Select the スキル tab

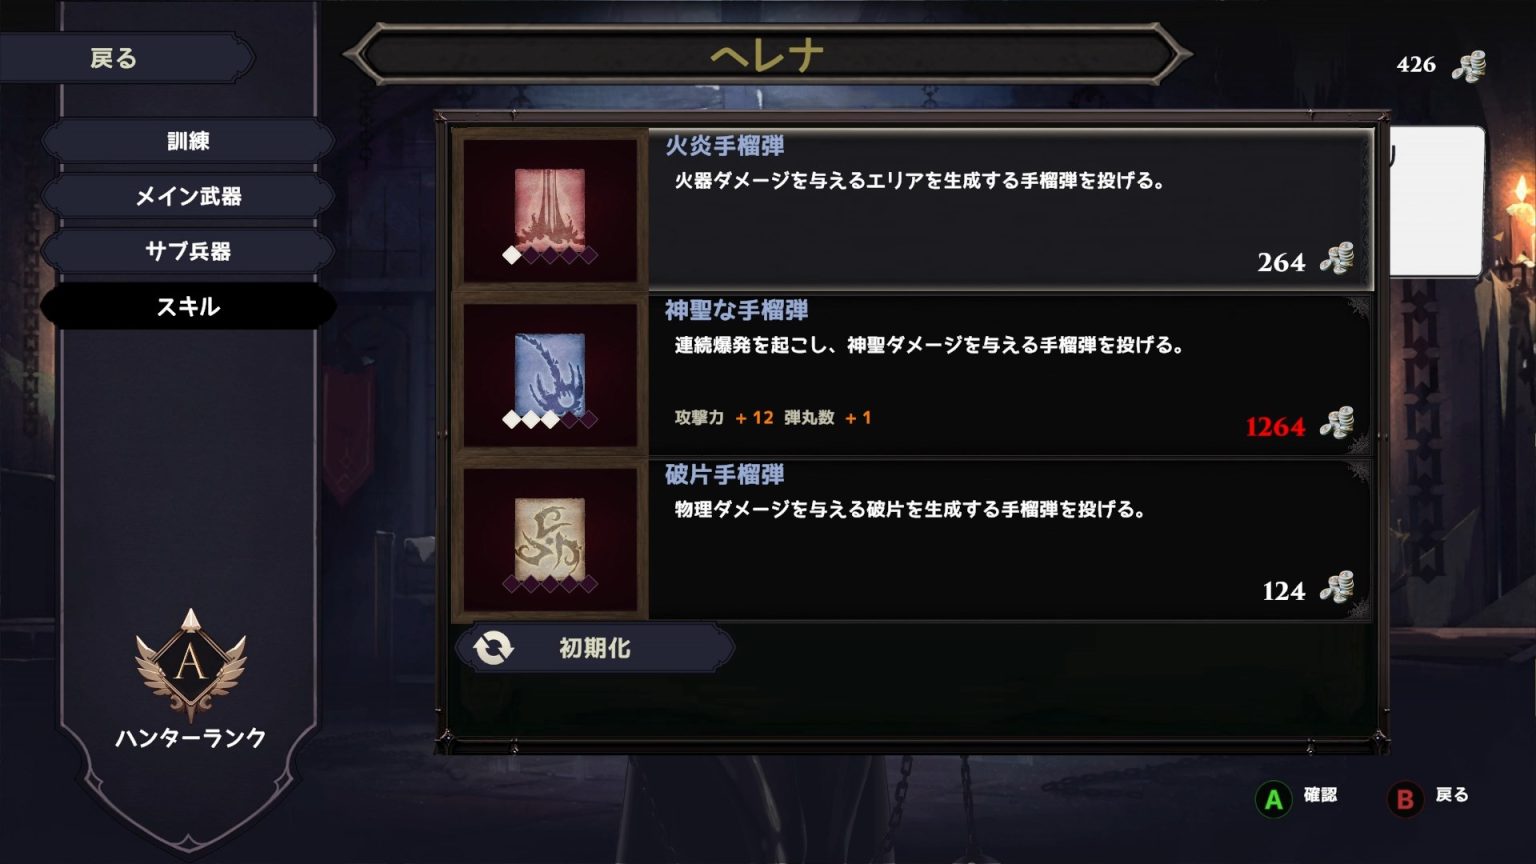pyautogui.click(x=188, y=306)
